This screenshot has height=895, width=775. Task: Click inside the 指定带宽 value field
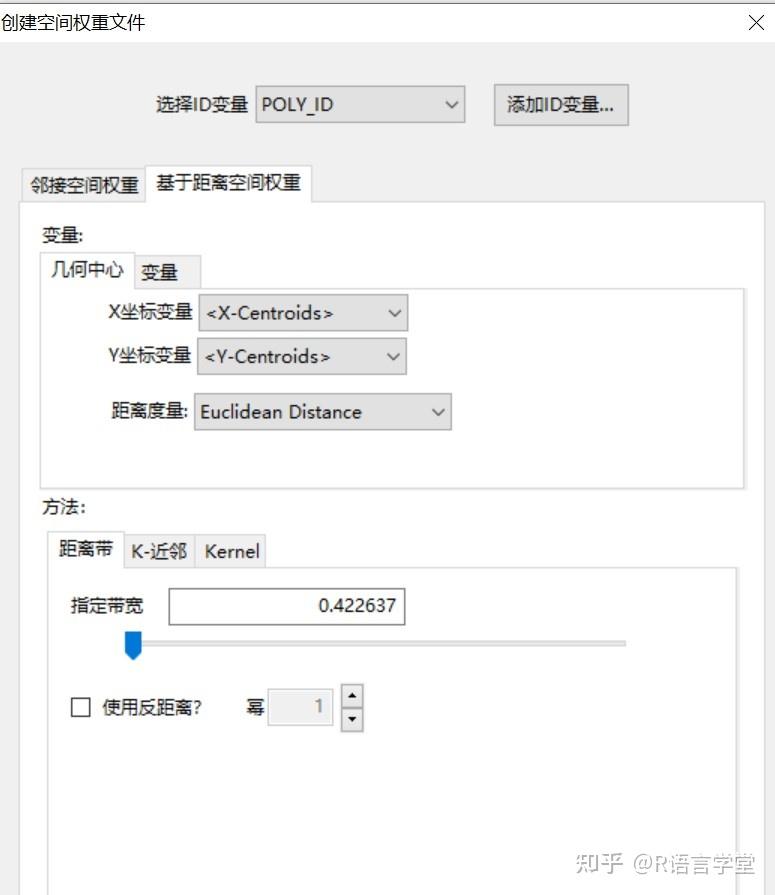(287, 606)
